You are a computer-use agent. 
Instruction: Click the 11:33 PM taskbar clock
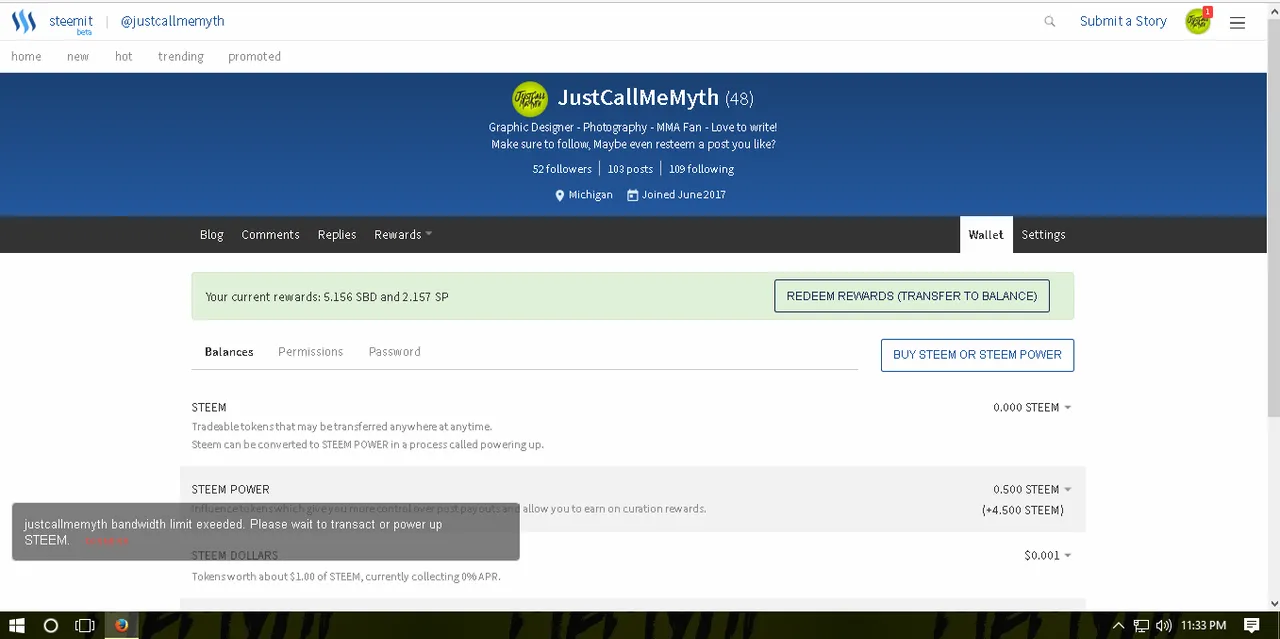tap(1203, 625)
